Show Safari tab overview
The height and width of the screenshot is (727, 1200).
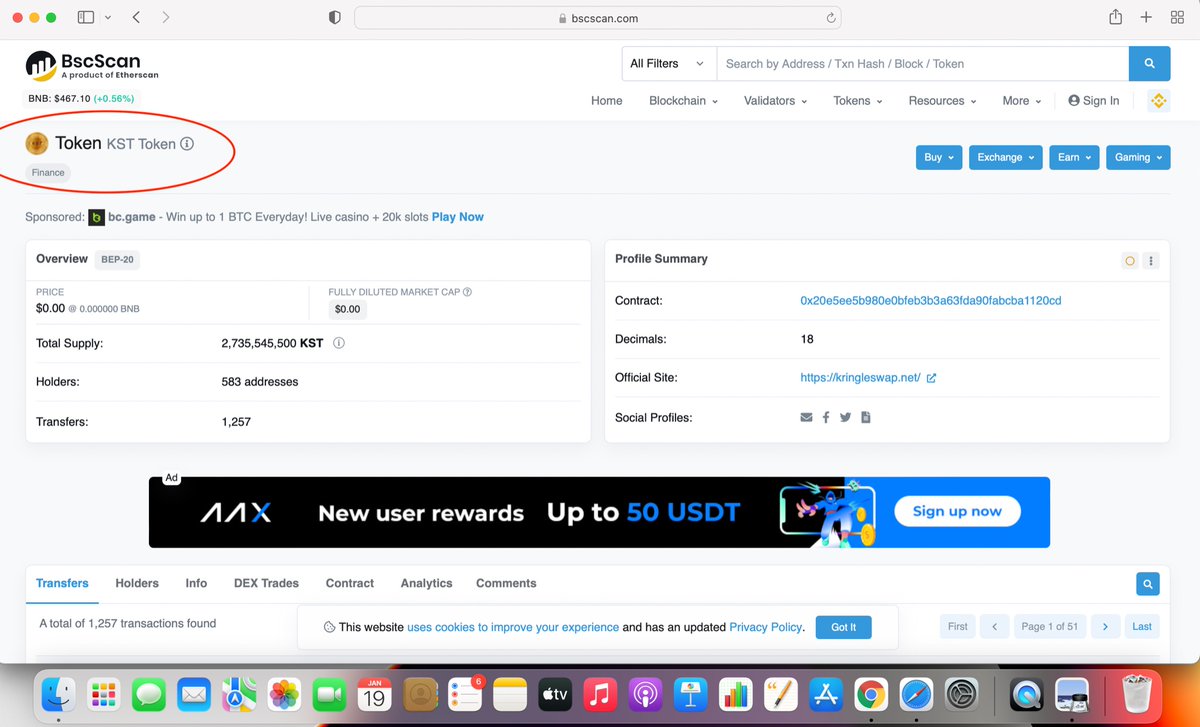(1177, 18)
